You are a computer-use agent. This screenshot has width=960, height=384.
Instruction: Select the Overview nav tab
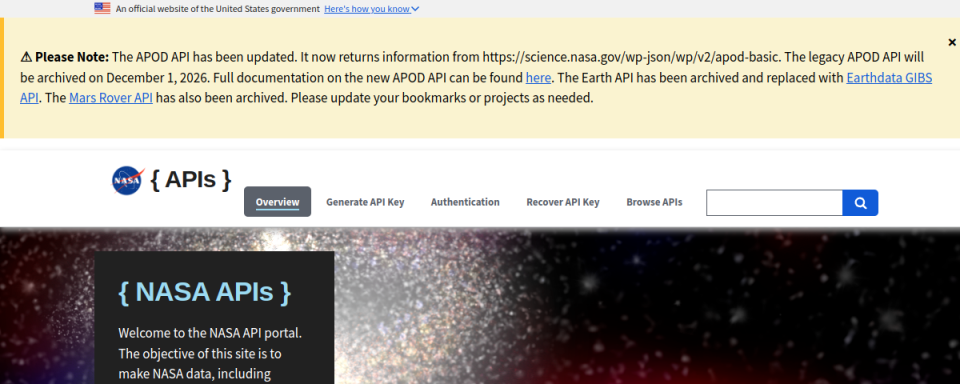pyautogui.click(x=277, y=201)
